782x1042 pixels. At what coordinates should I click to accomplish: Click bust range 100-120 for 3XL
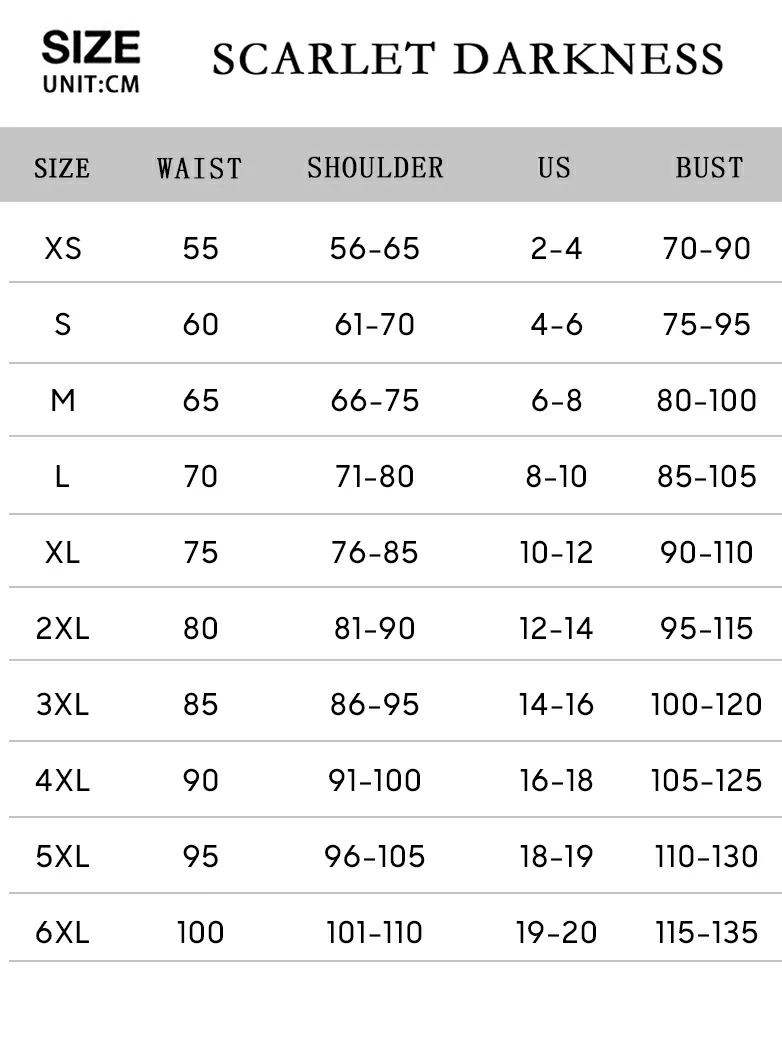707,704
